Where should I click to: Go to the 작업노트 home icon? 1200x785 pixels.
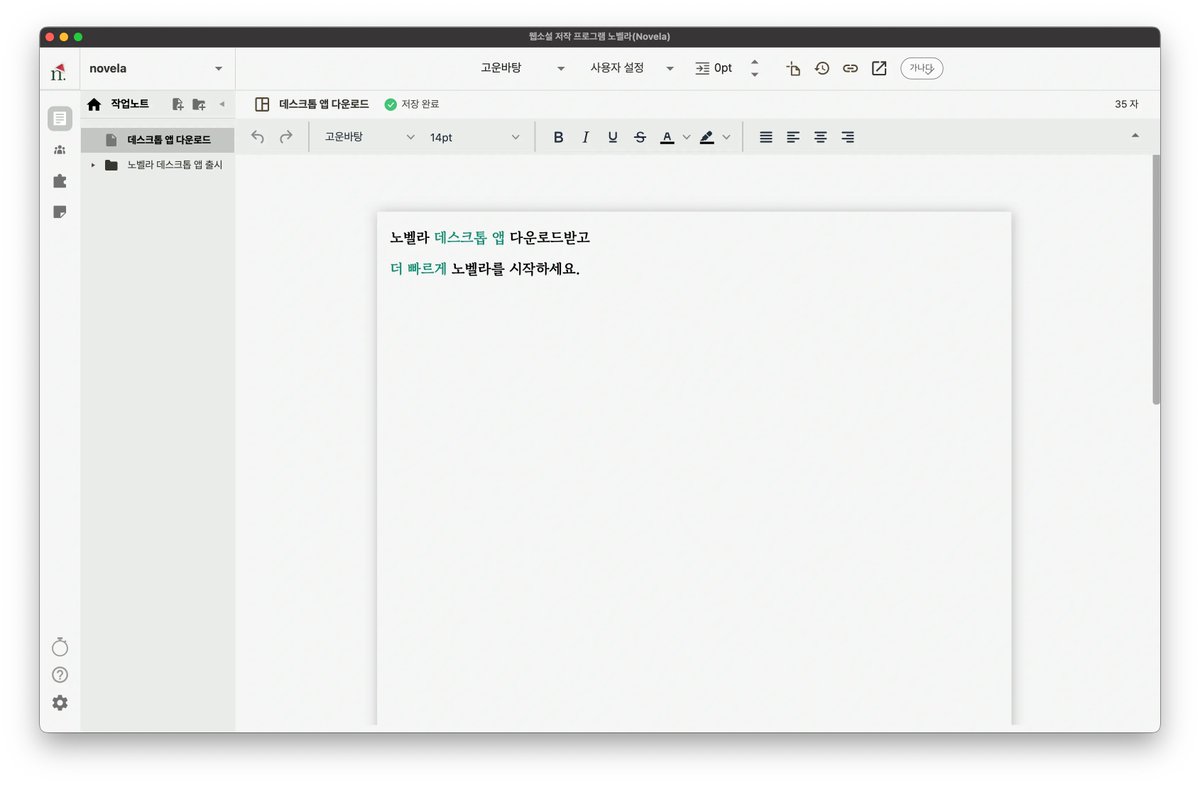point(94,104)
